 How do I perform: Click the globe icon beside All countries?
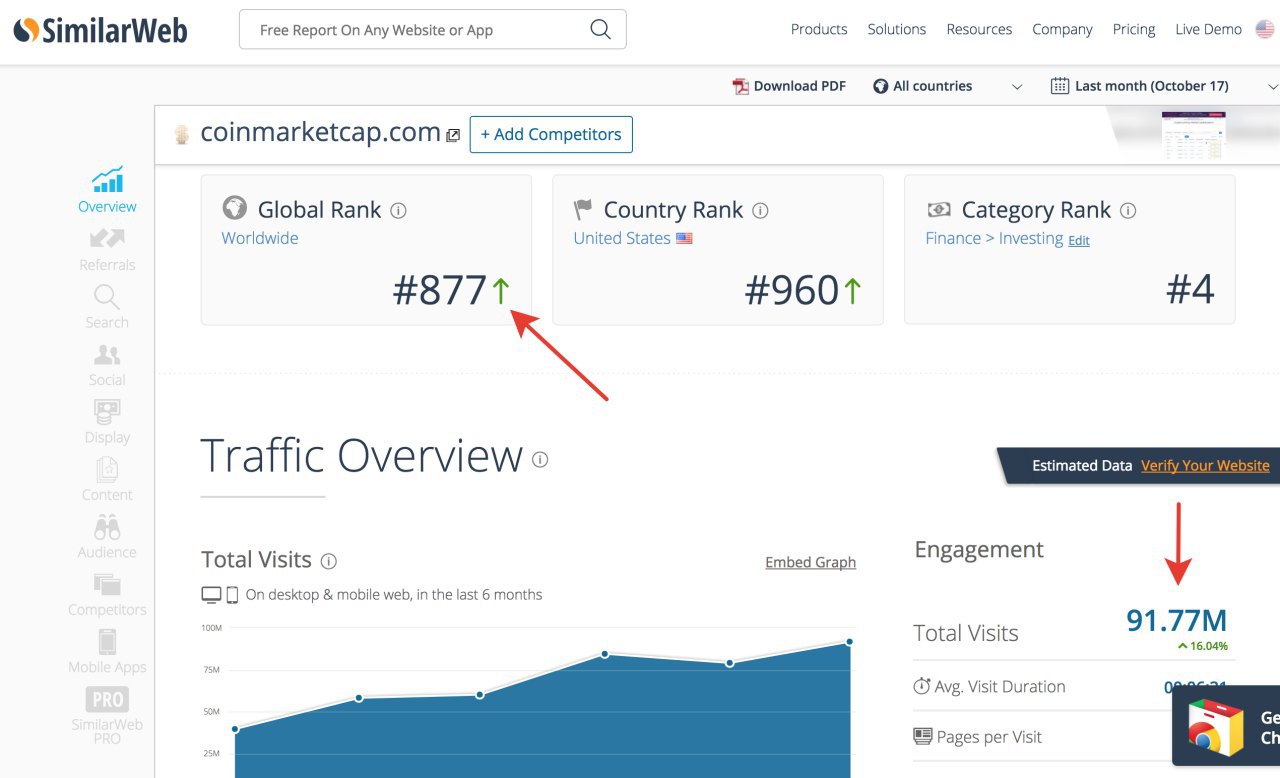(x=881, y=86)
